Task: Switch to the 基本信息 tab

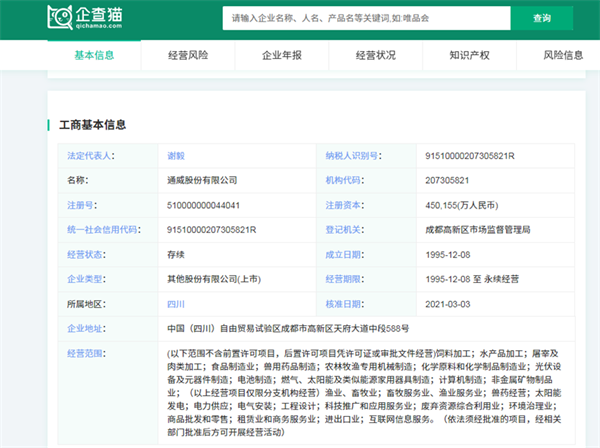Action: [x=95, y=55]
